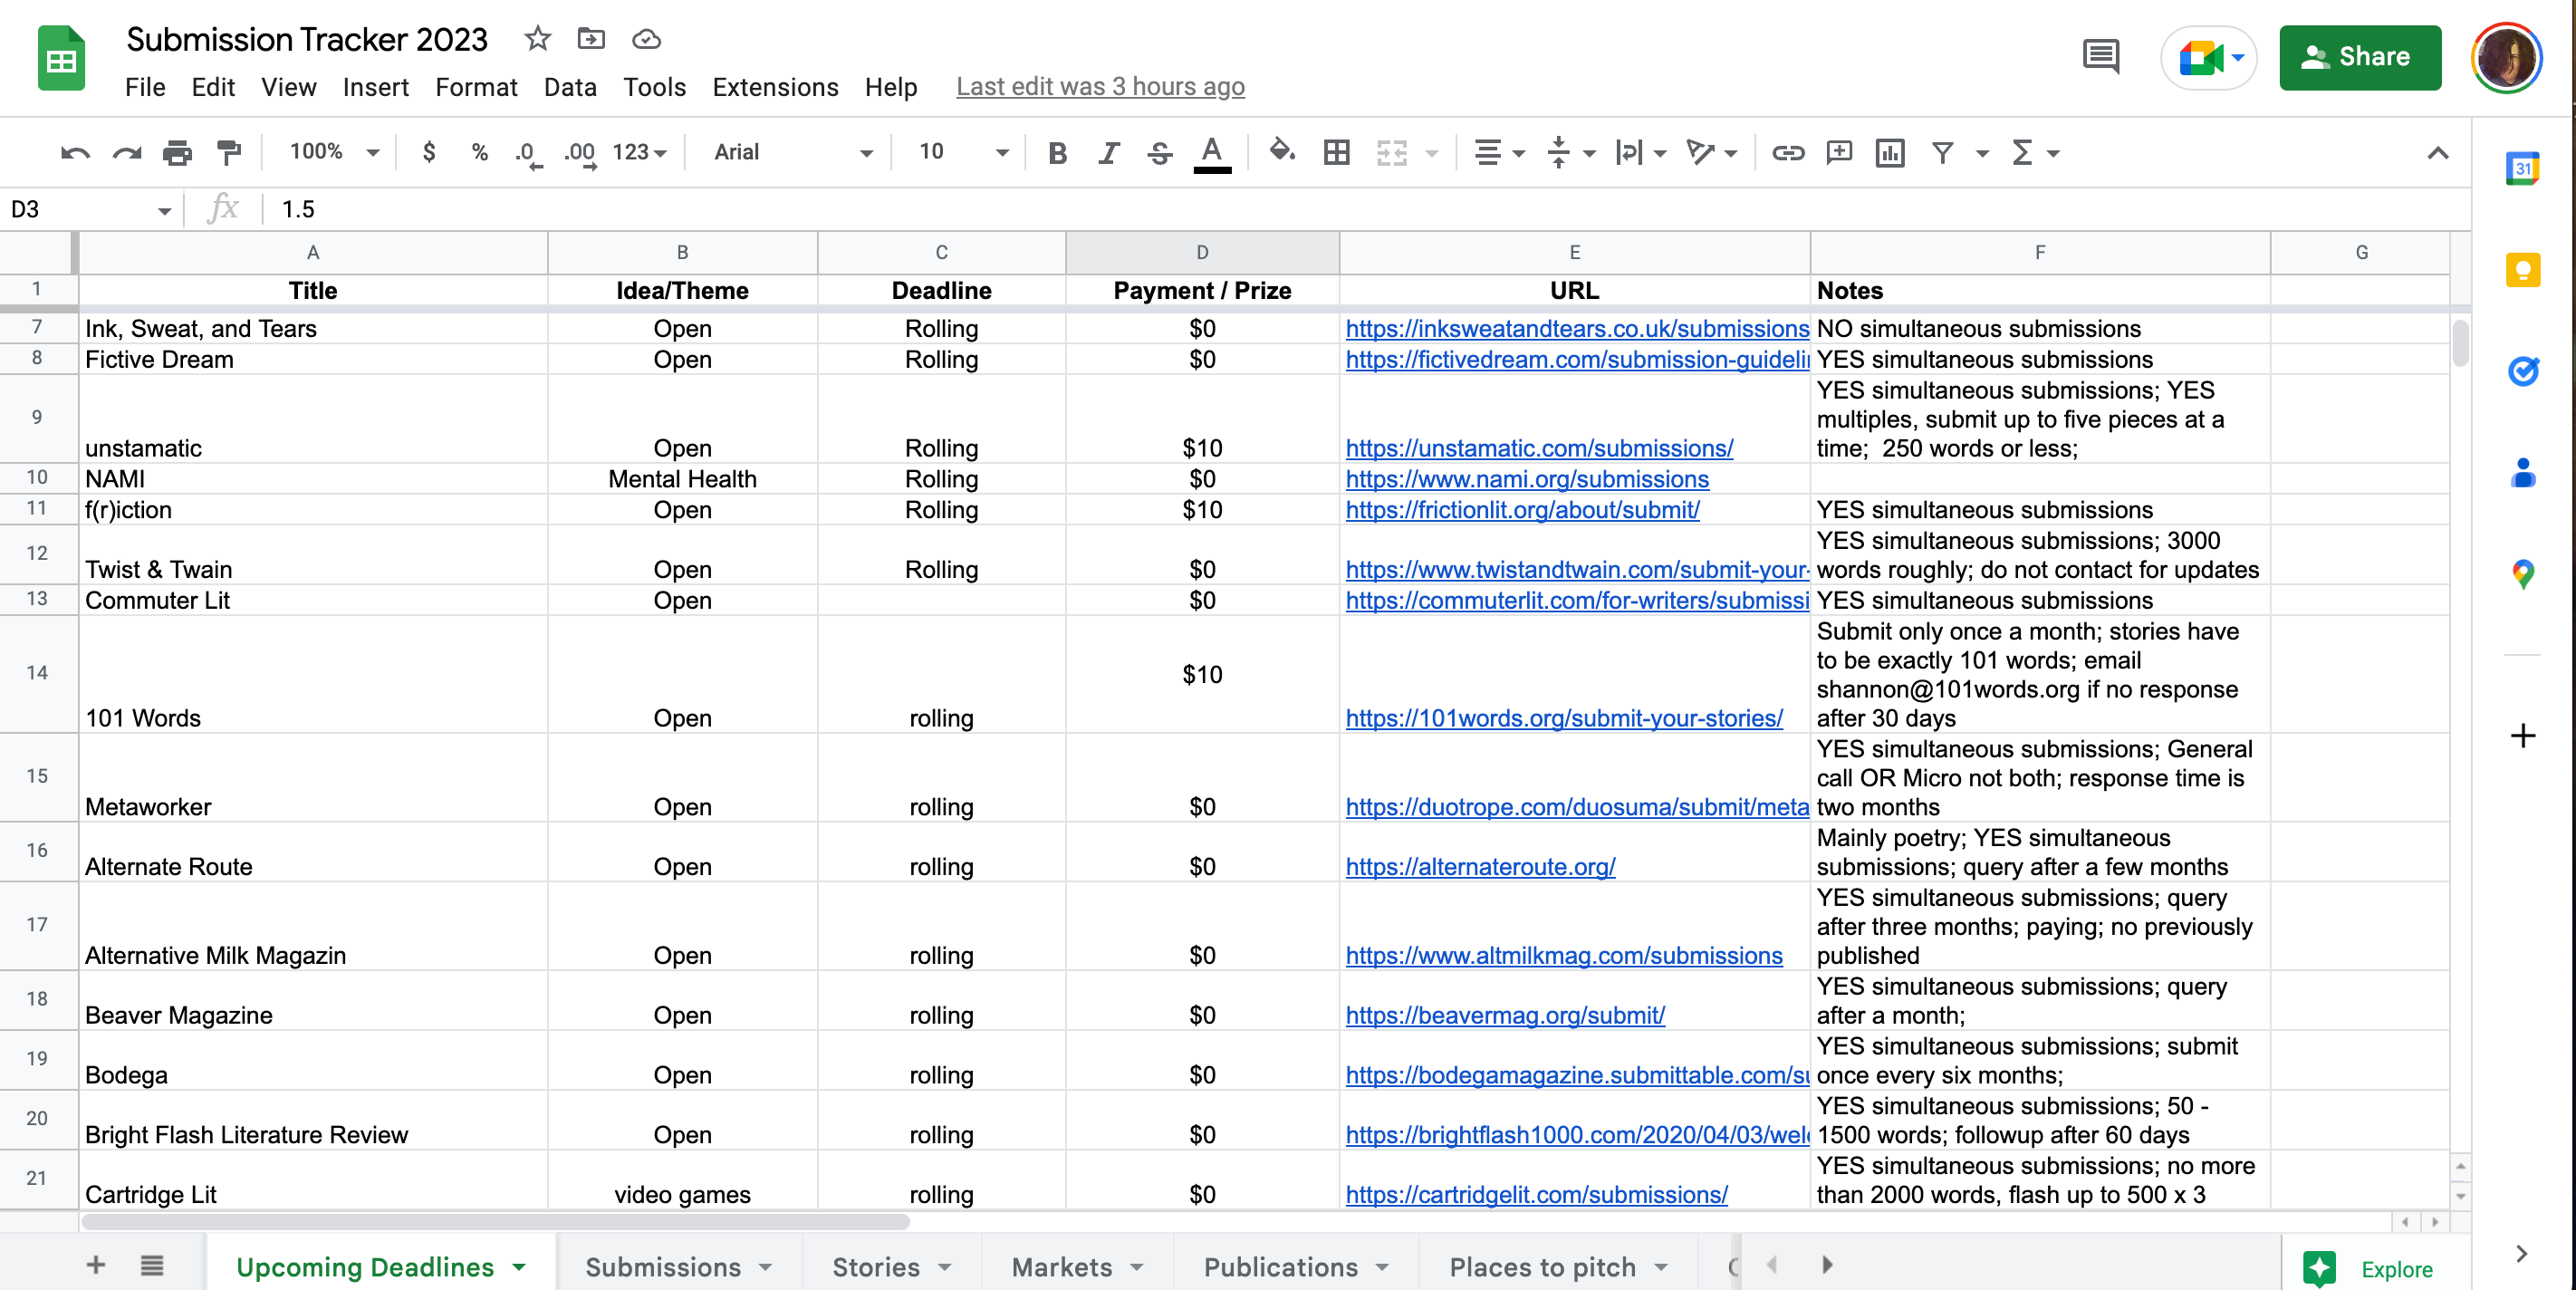Click the Merge cells icon
This screenshot has width=2576, height=1290.
[1391, 152]
